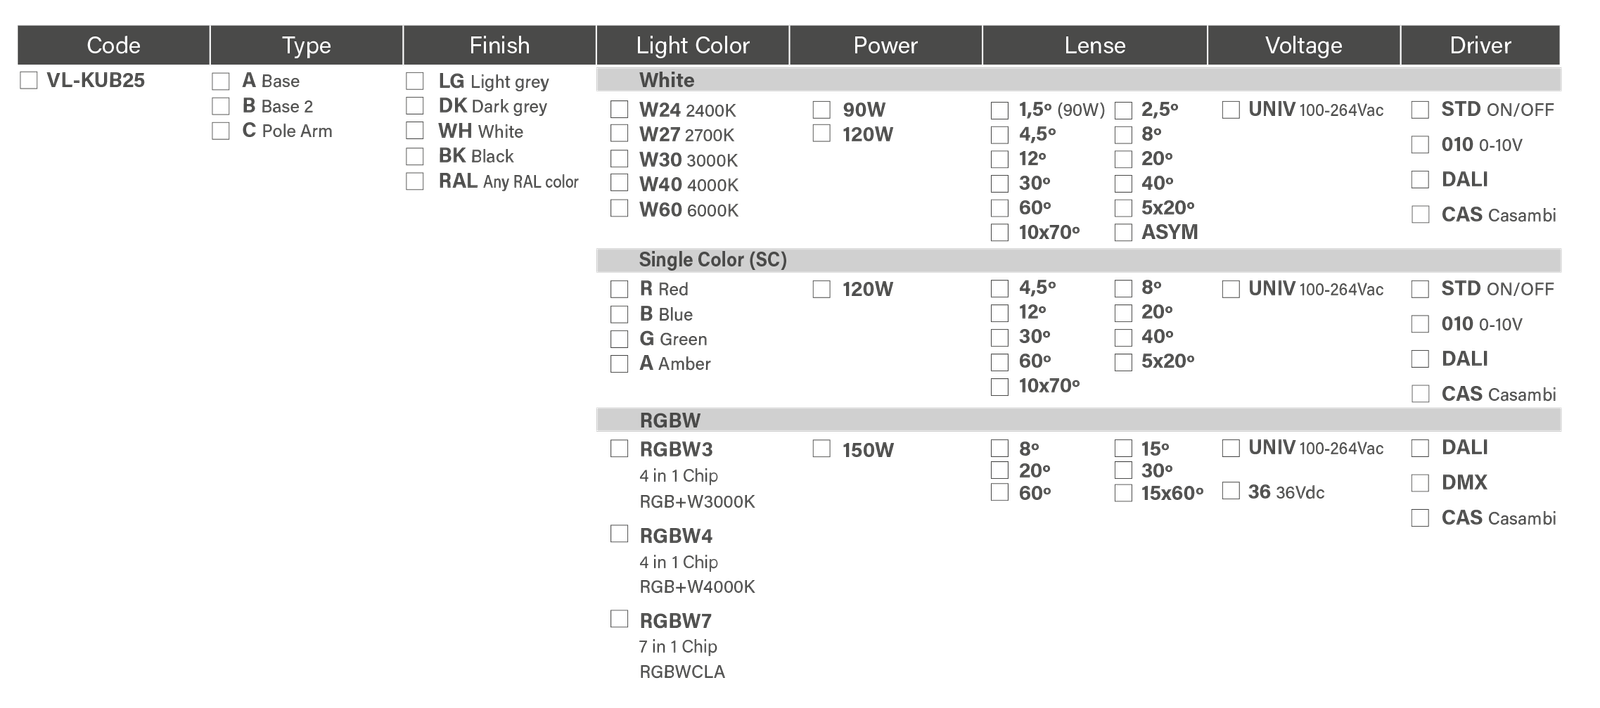Tick the G Green single color
The width and height of the screenshot is (1600, 708).
pos(619,339)
